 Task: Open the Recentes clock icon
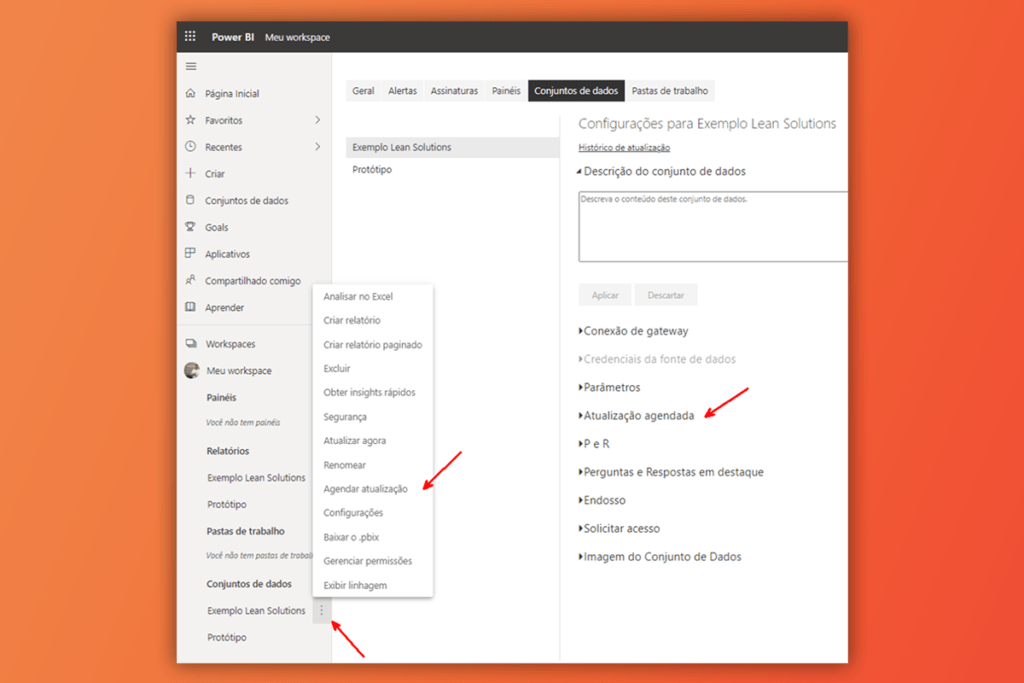(191, 147)
